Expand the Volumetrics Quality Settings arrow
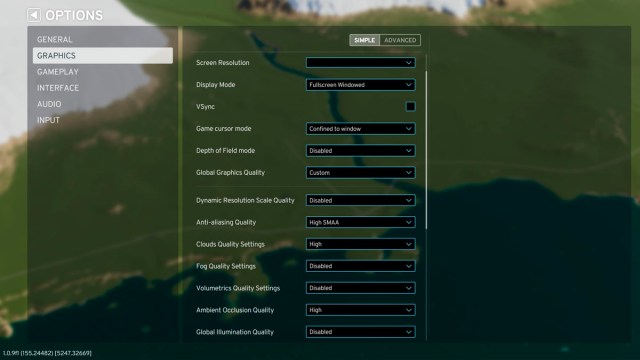The height and width of the screenshot is (360, 640). tap(409, 288)
